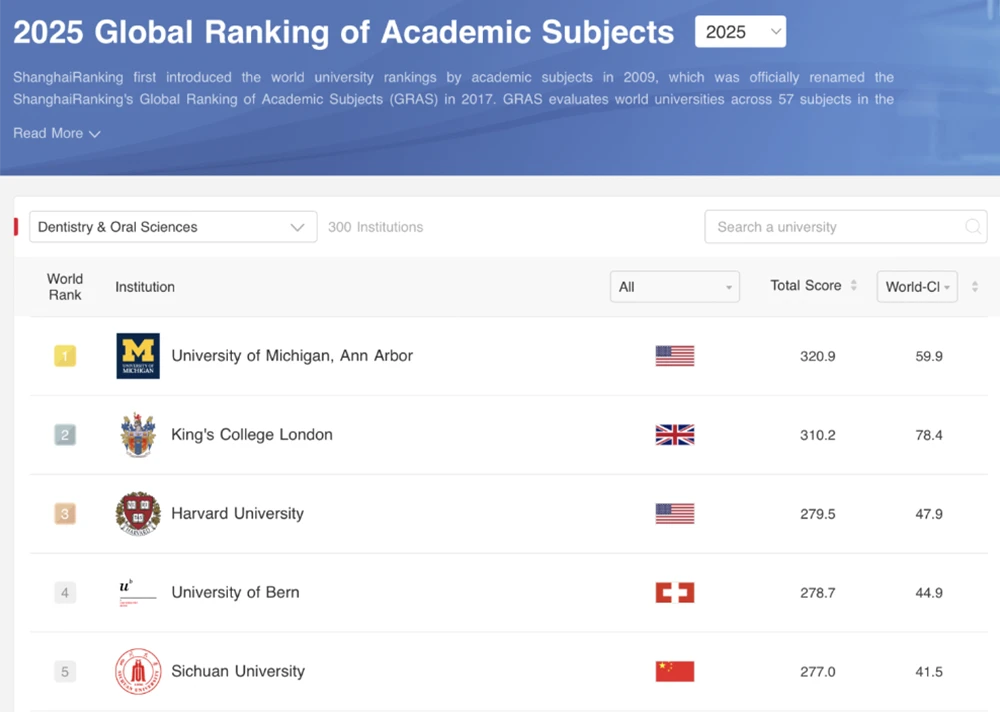The image size is (1000, 712).
Task: Click the US flag beside University of Michigan
Action: pos(674,355)
